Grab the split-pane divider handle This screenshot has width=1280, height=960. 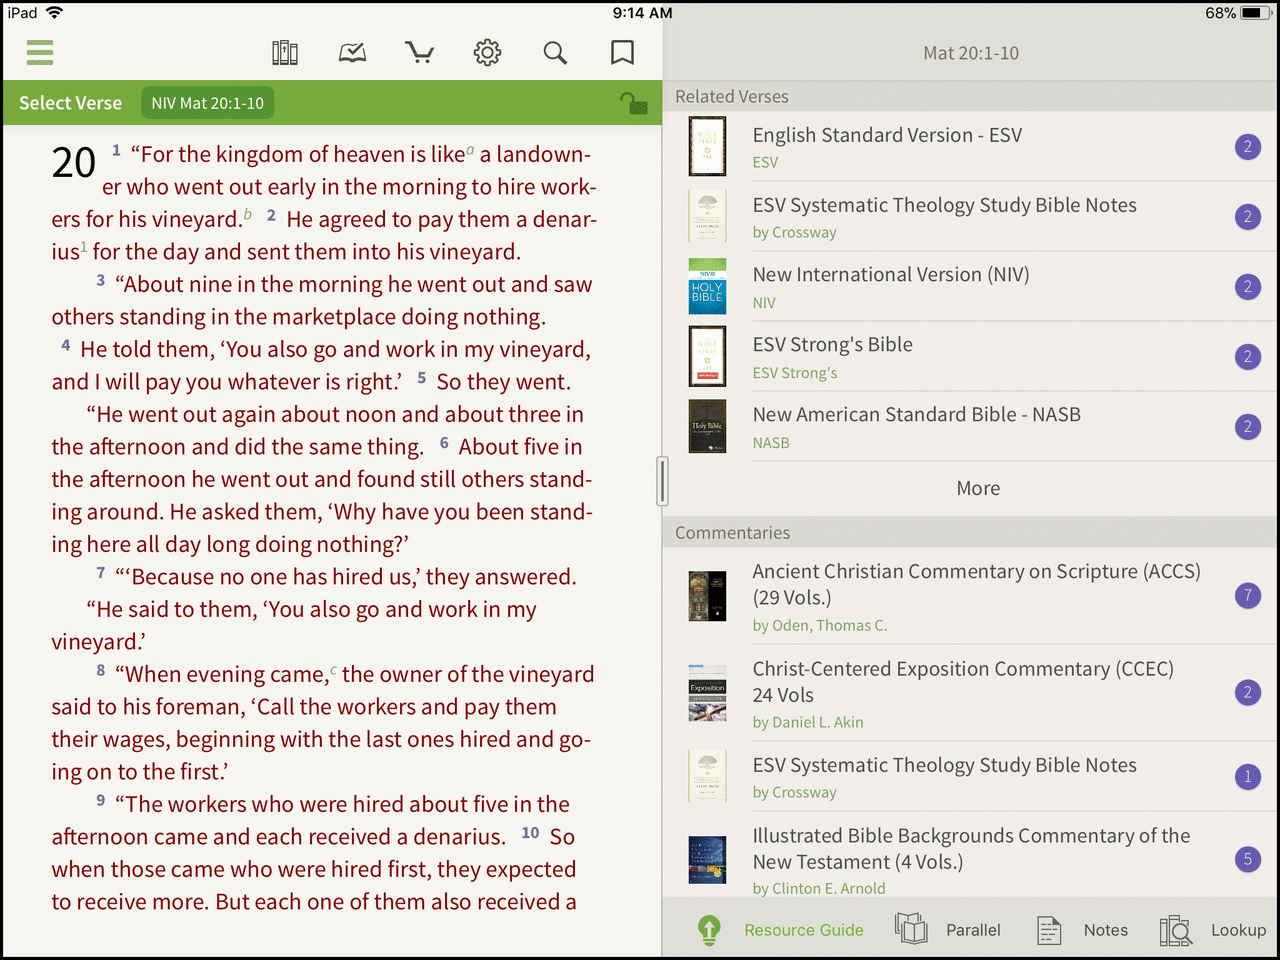pos(662,481)
